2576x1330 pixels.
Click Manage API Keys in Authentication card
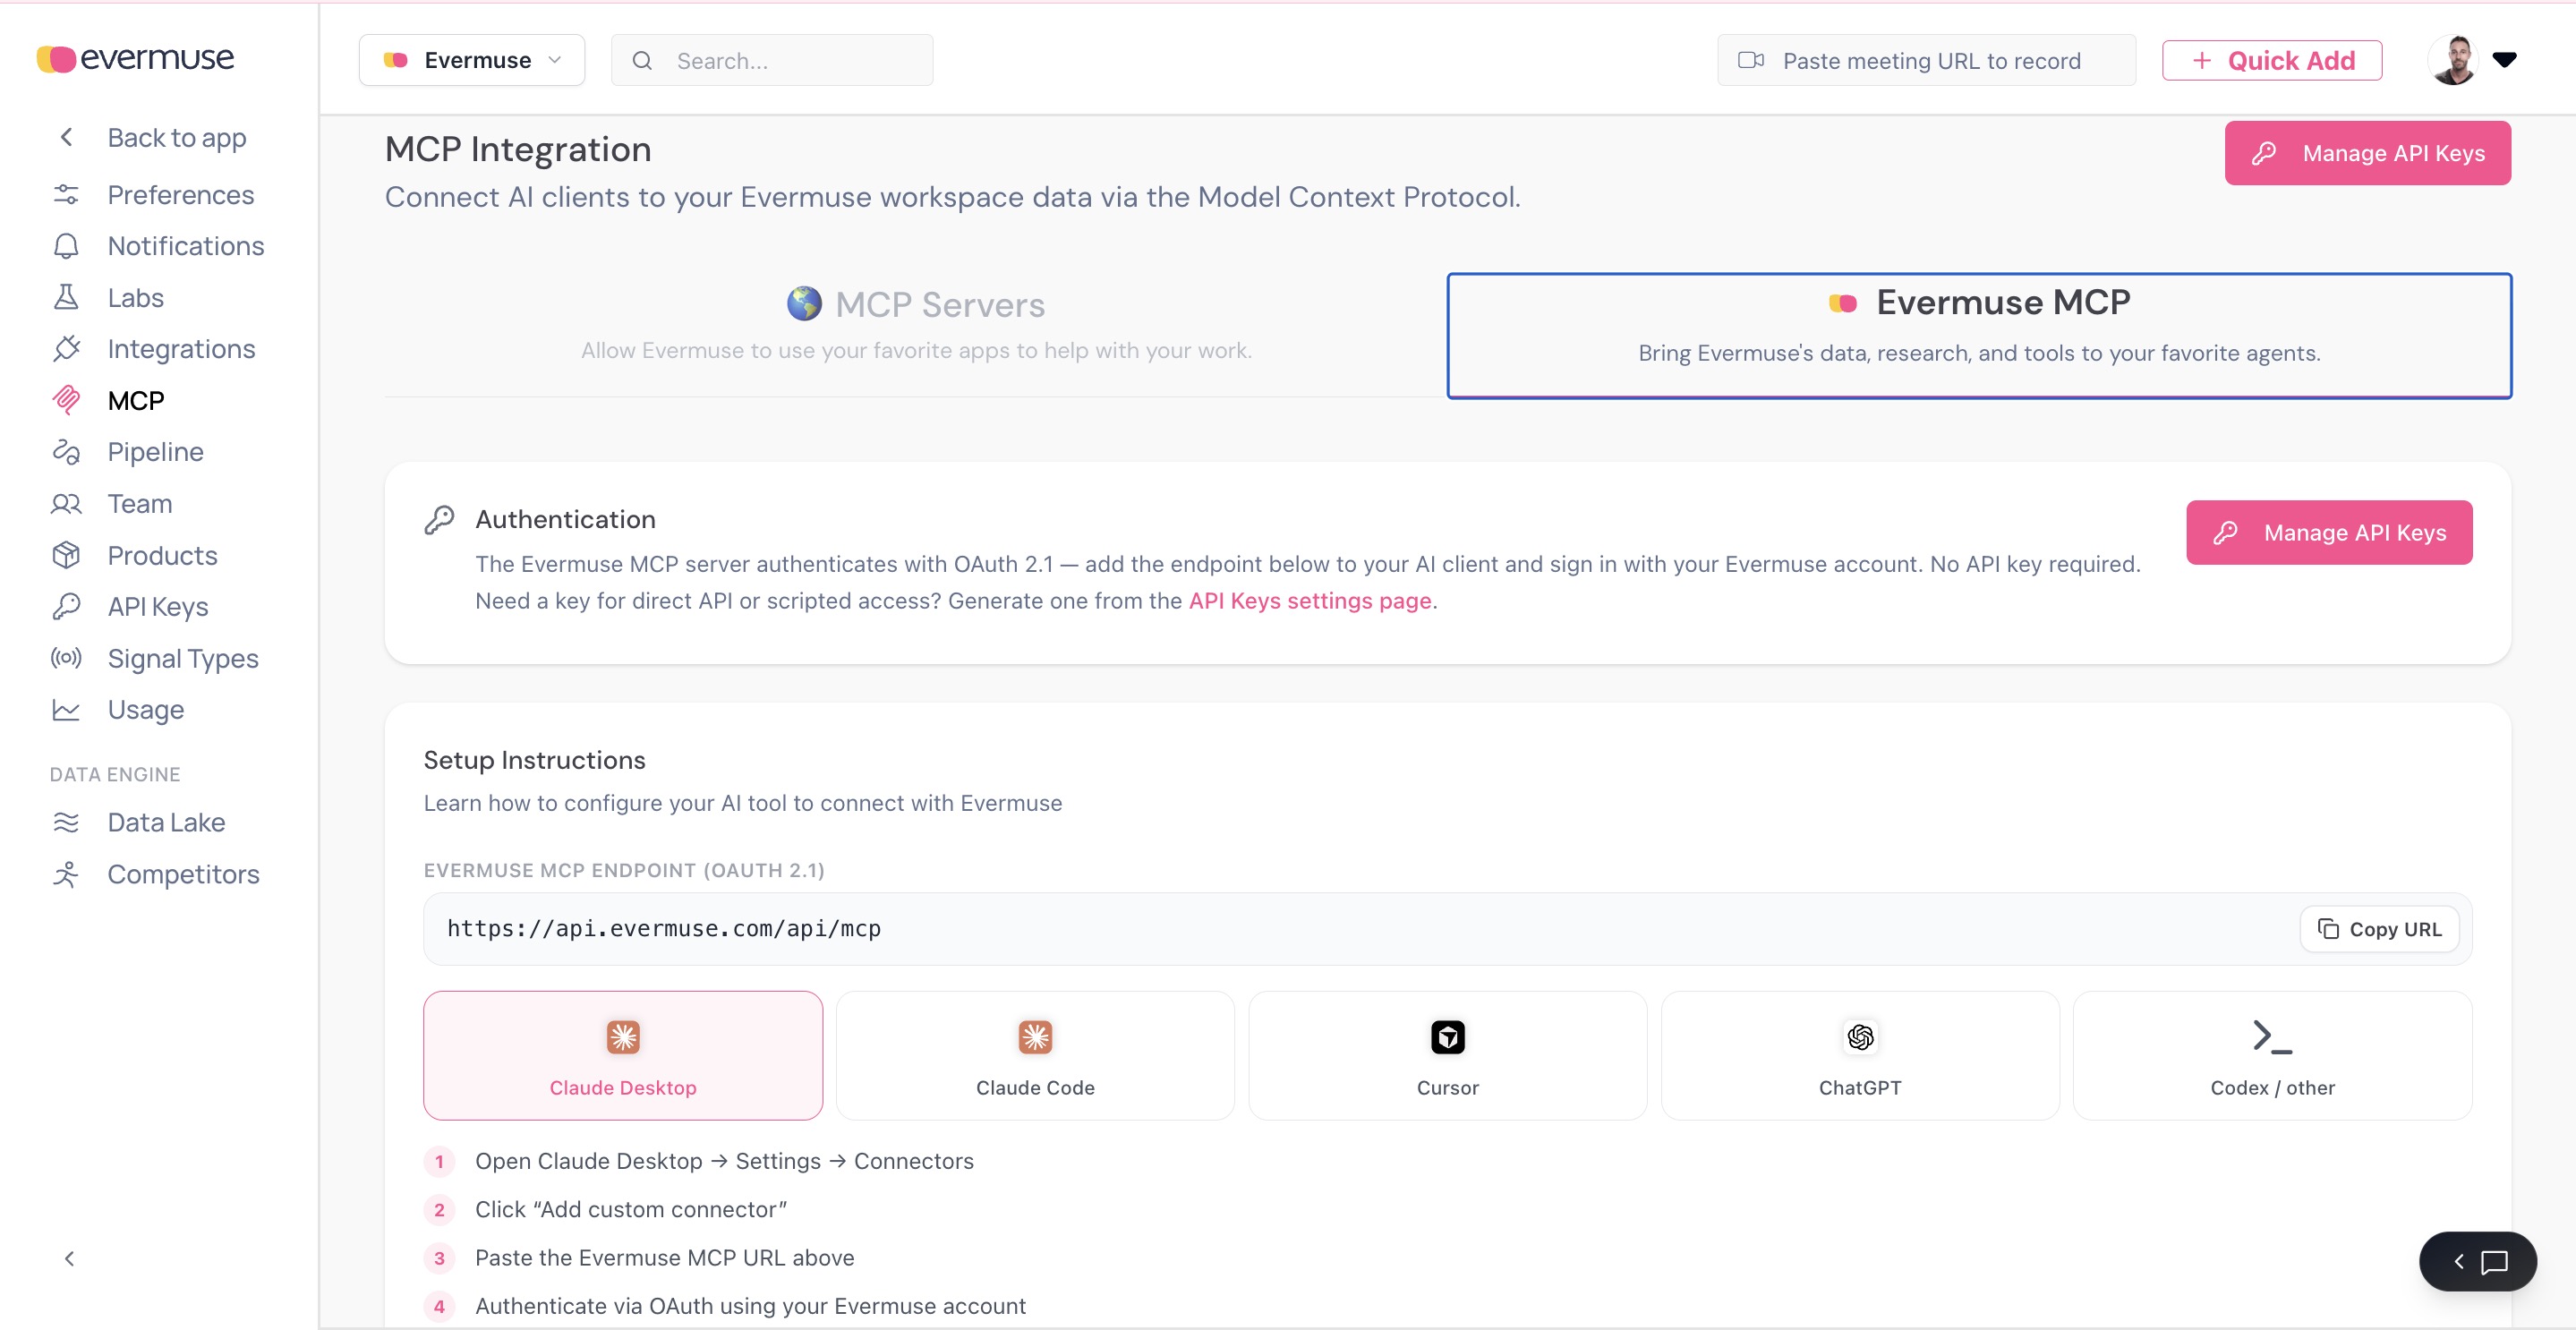coord(2329,533)
